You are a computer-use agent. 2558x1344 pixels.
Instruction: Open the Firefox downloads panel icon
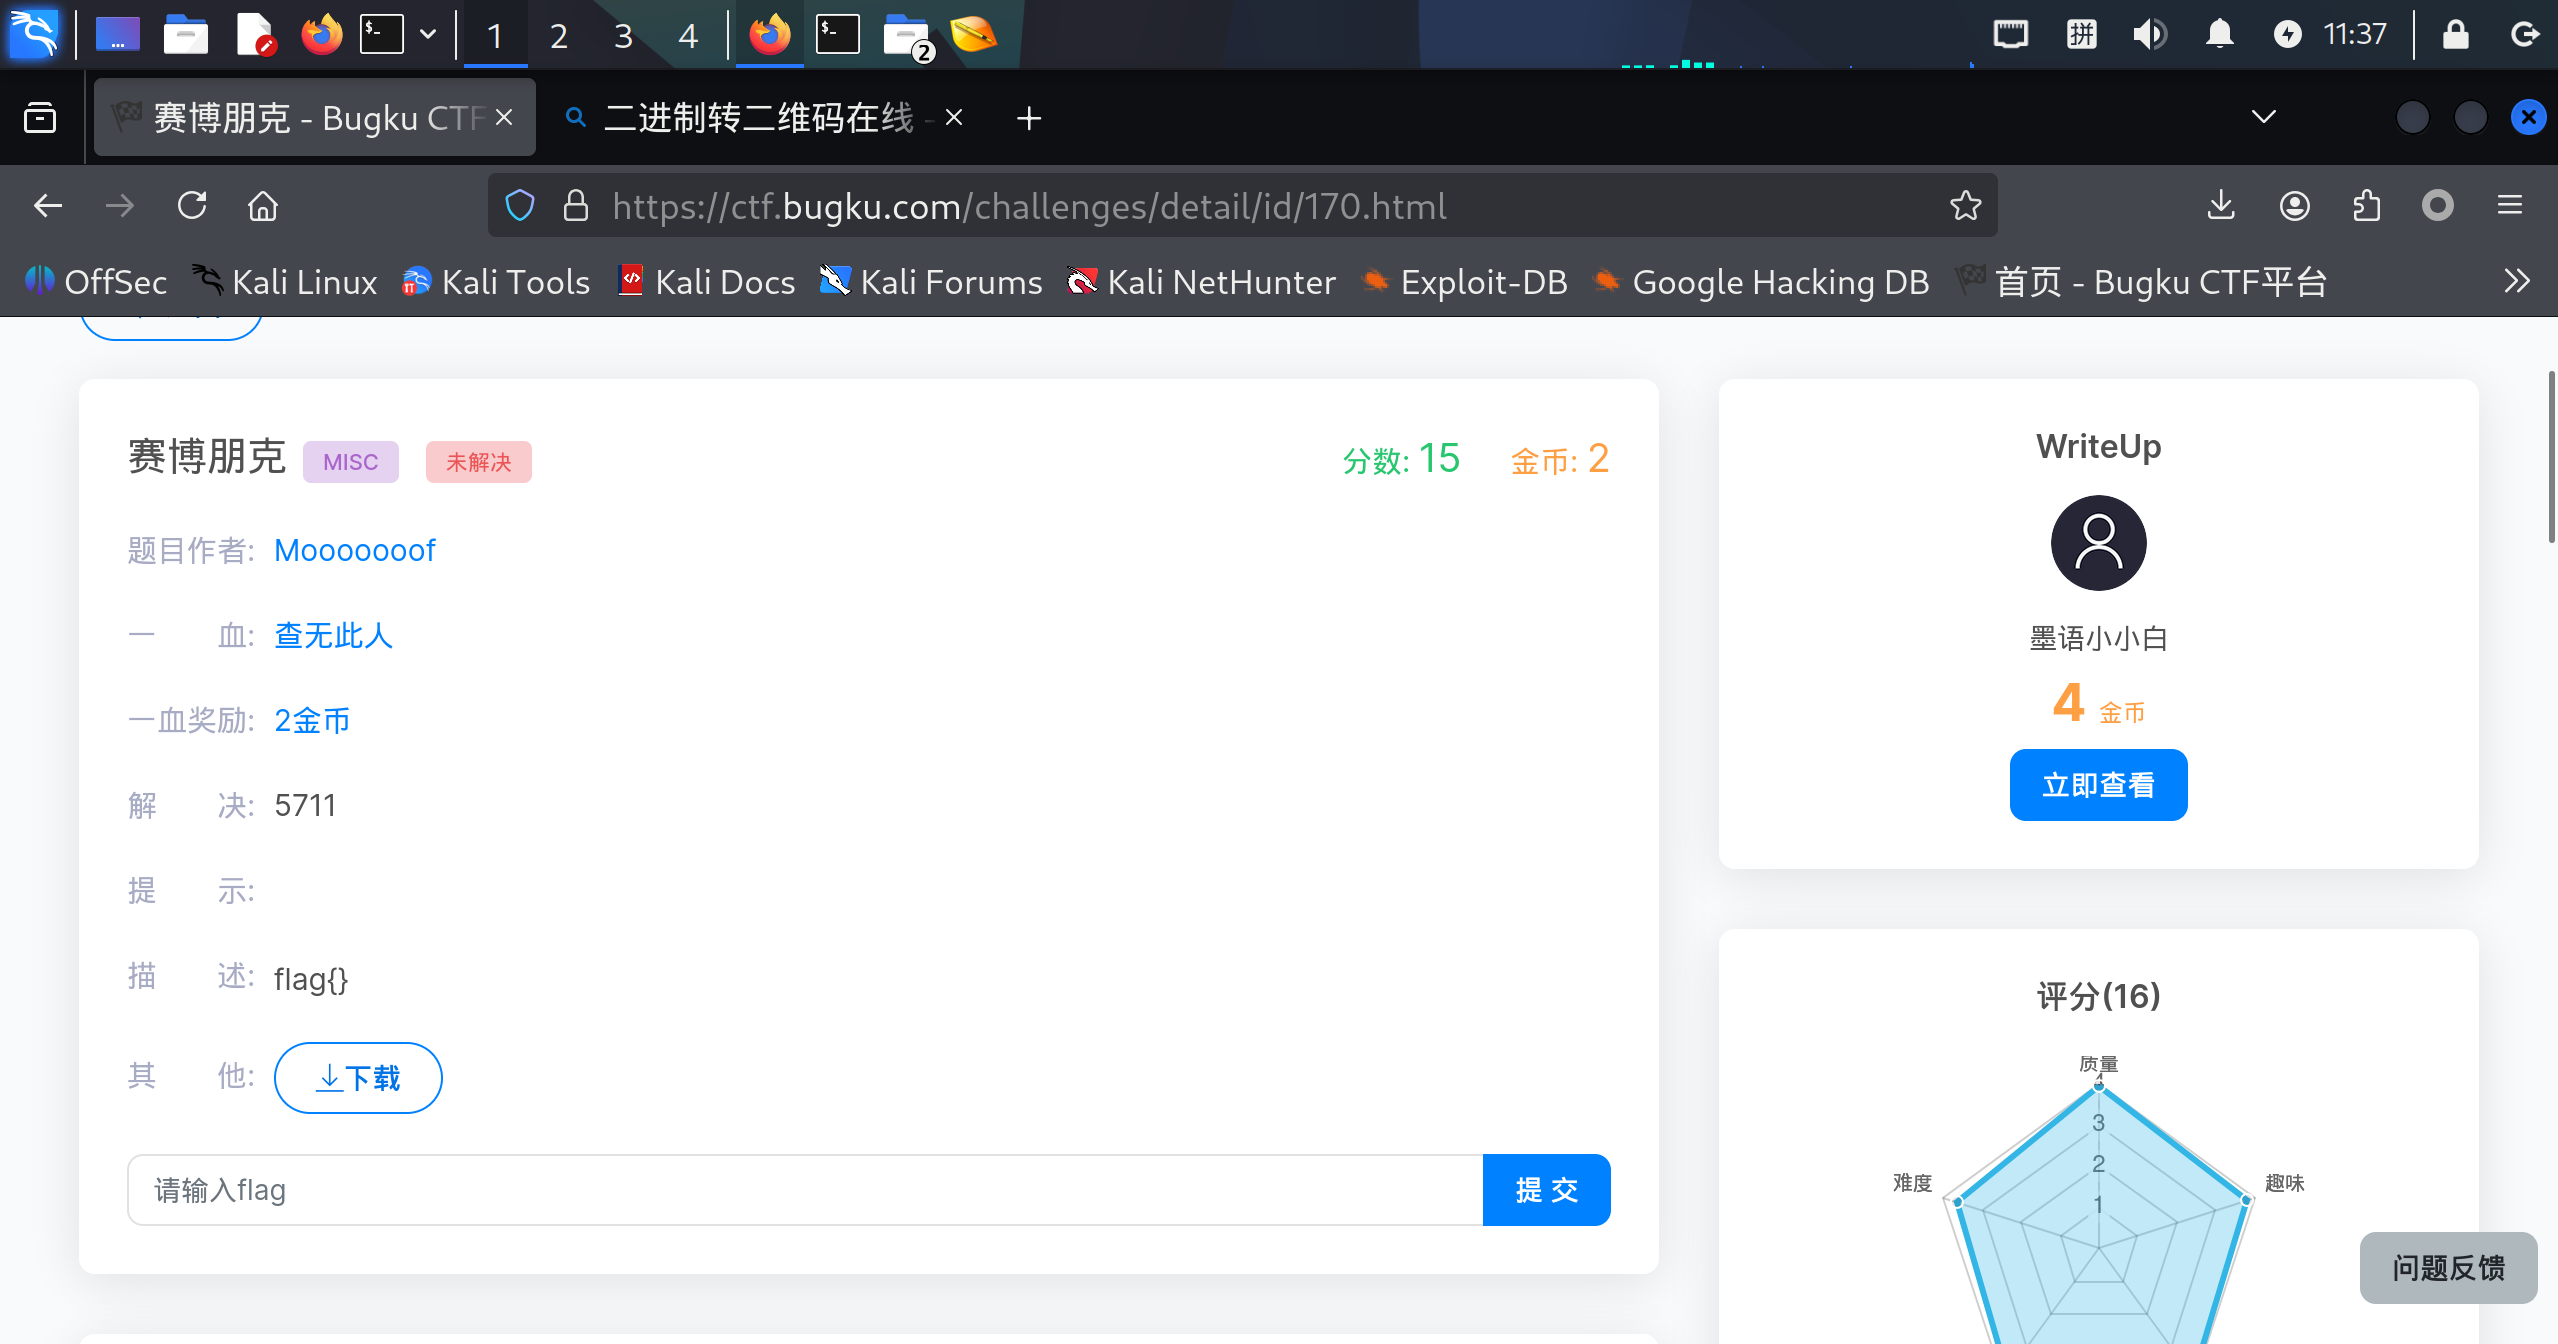click(2221, 206)
